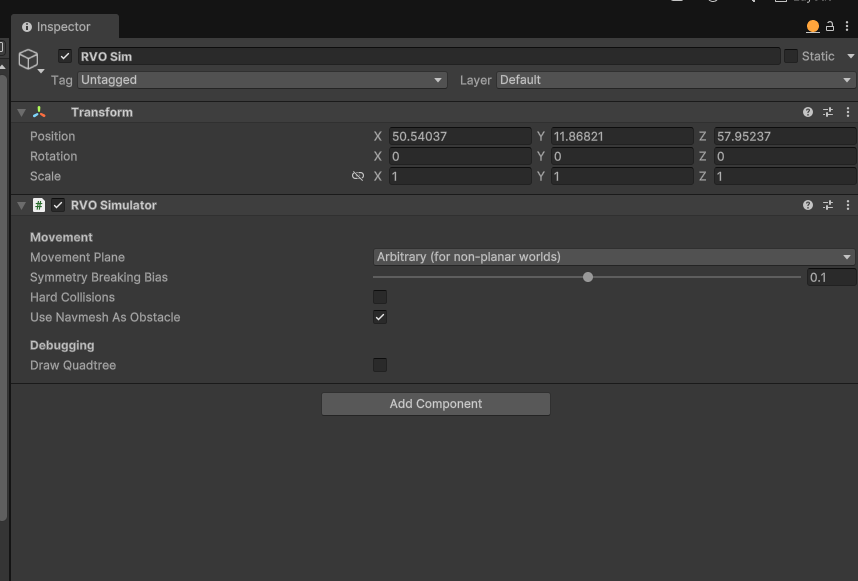Open the Tag dropdown showing Untagged
The image size is (858, 581).
tap(262, 80)
